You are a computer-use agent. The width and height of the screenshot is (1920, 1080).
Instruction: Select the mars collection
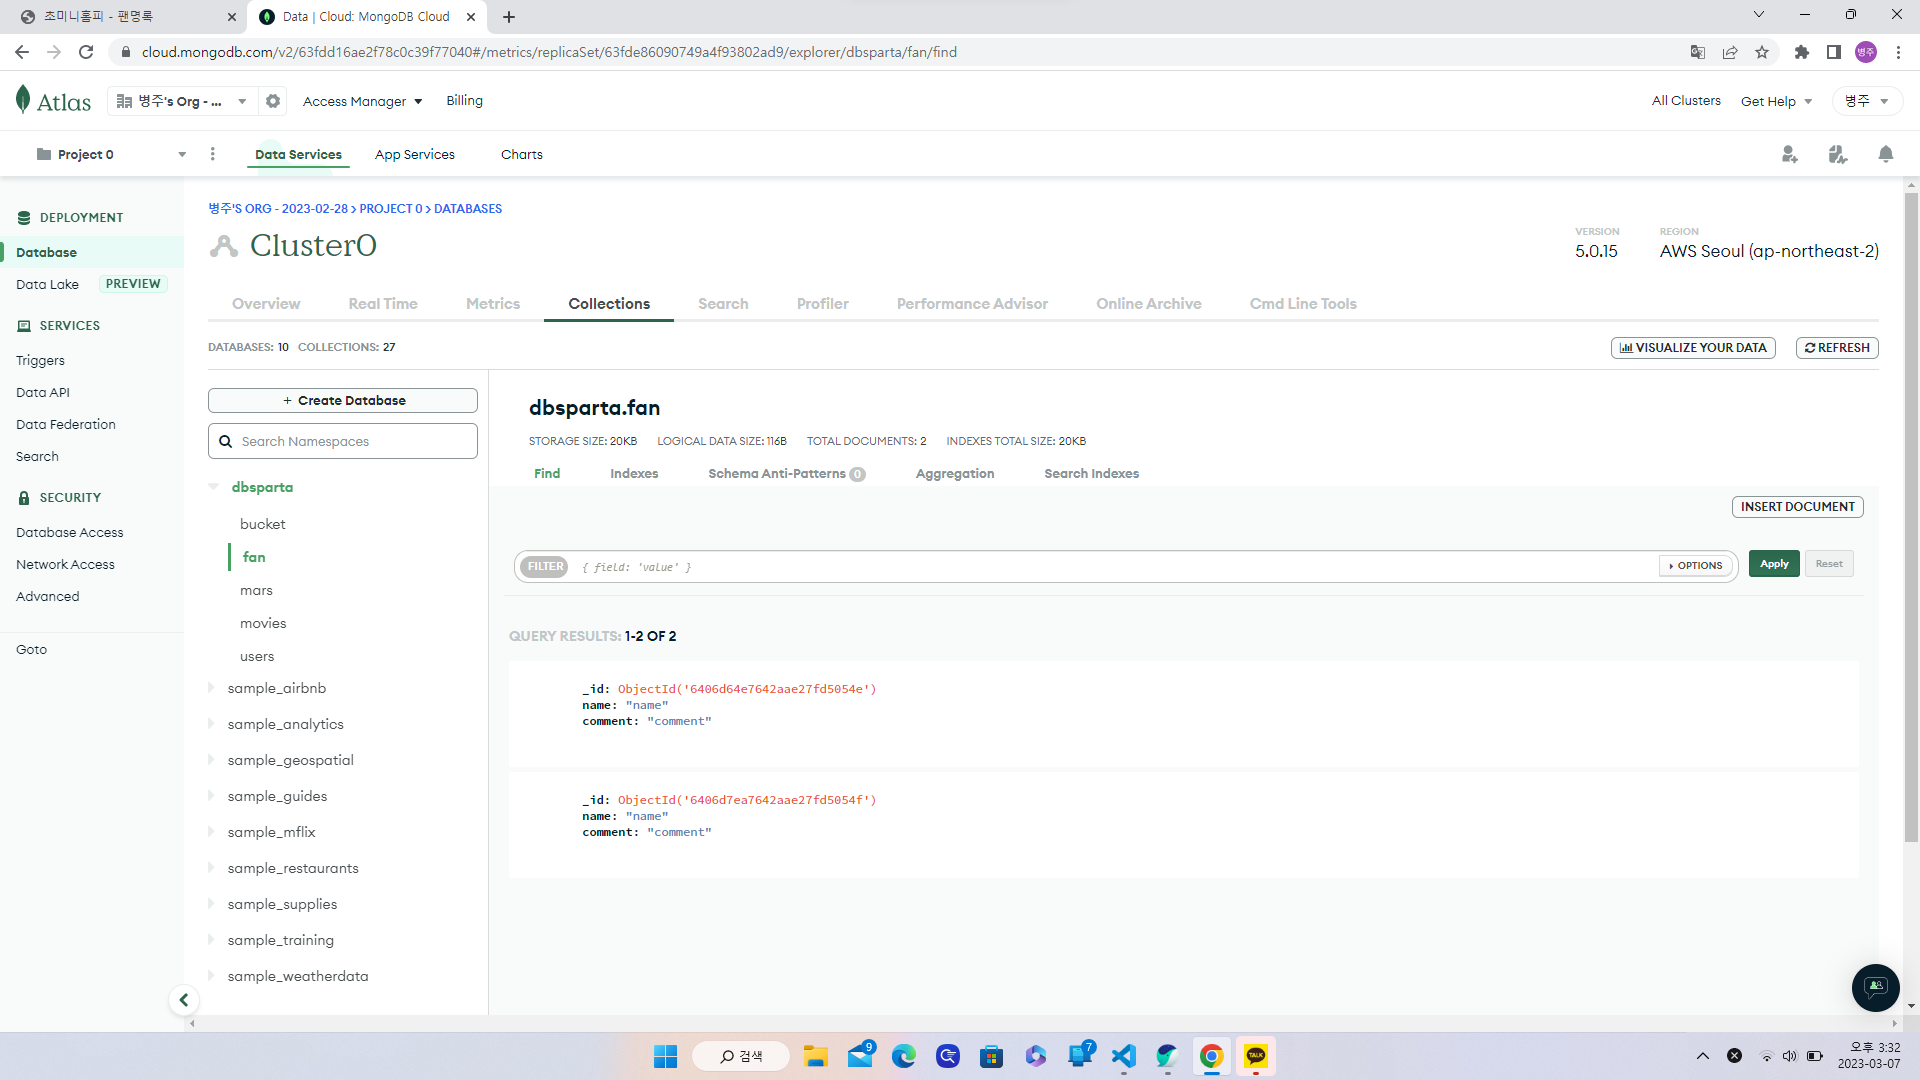pos(256,590)
